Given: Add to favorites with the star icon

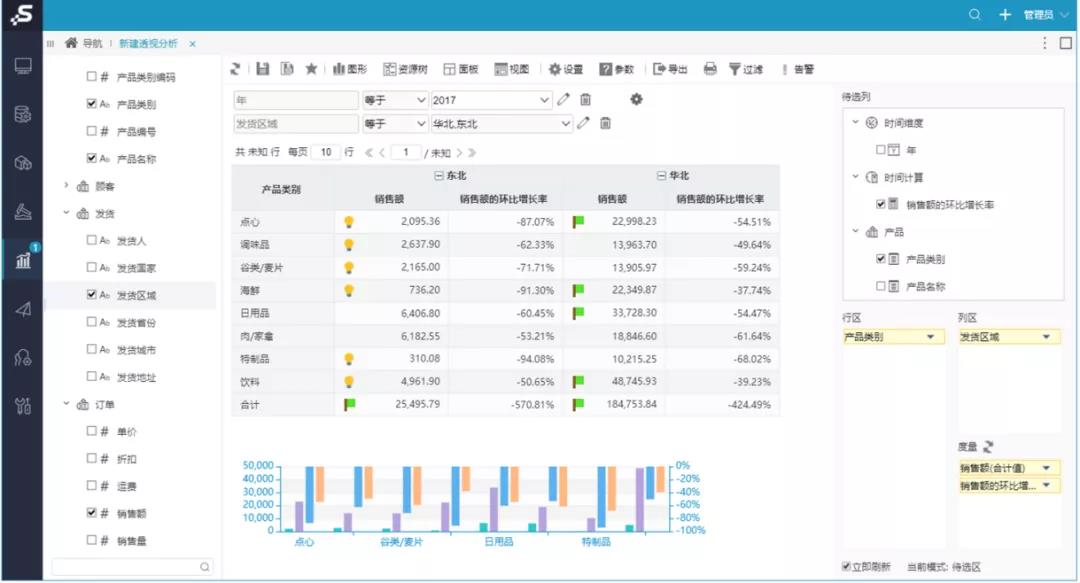Looking at the screenshot, I should [x=311, y=69].
